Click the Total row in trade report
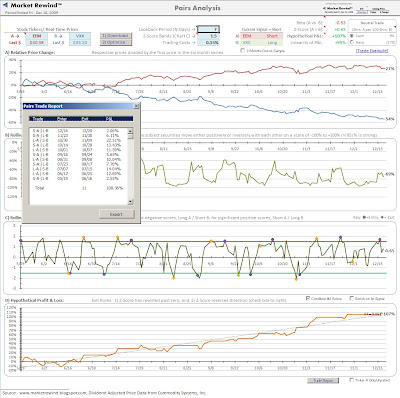400x398 pixels. pos(78,188)
